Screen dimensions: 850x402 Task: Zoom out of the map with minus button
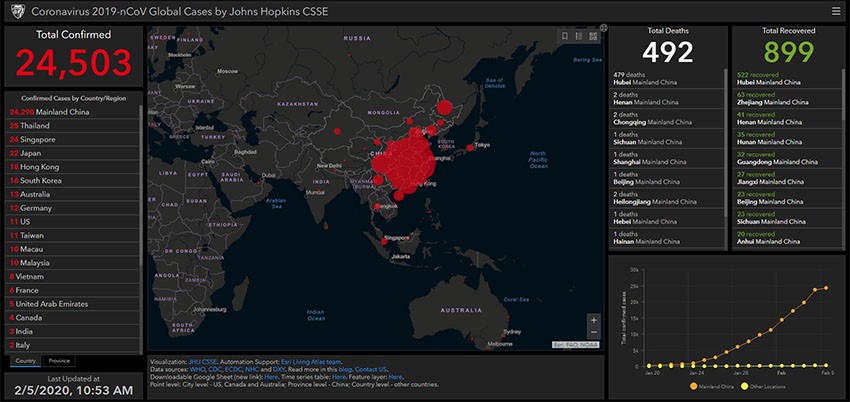coord(594,332)
